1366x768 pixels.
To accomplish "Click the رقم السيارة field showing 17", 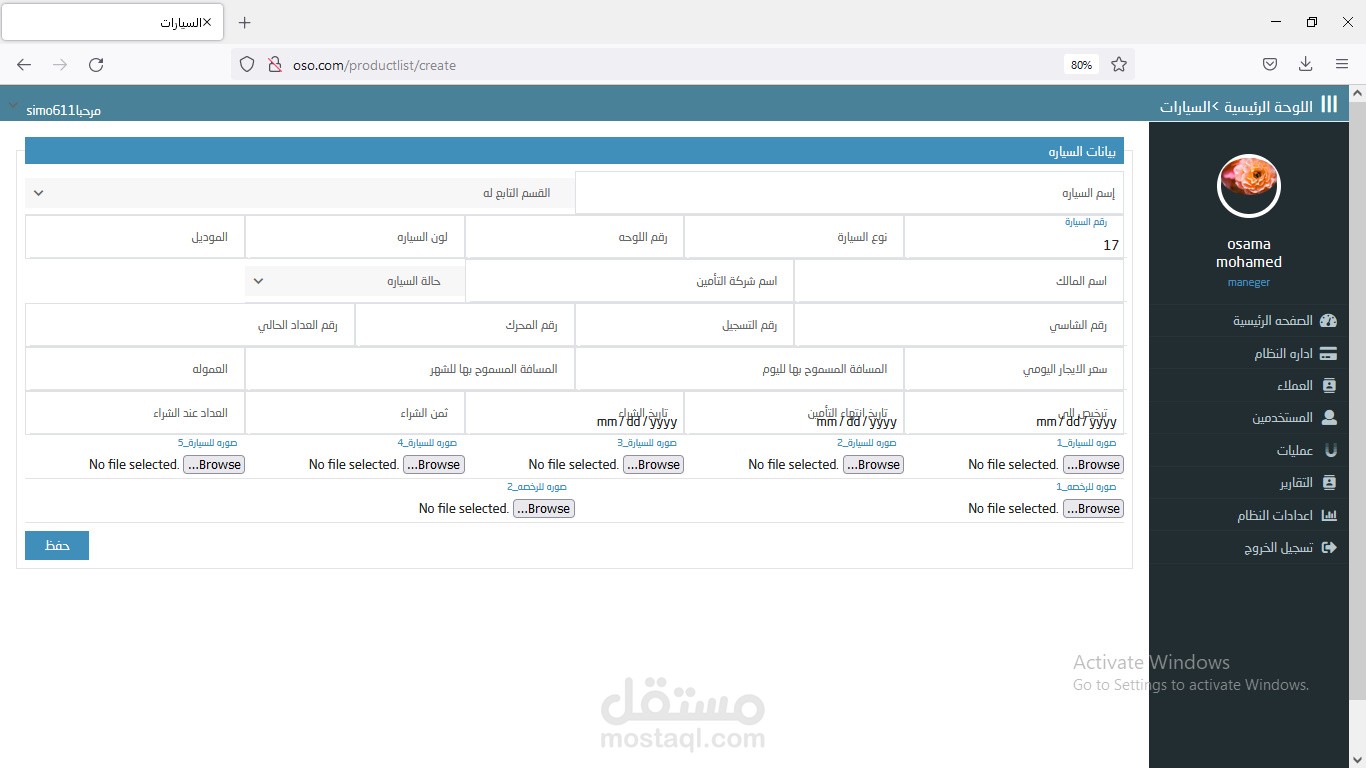I will [x=1014, y=237].
